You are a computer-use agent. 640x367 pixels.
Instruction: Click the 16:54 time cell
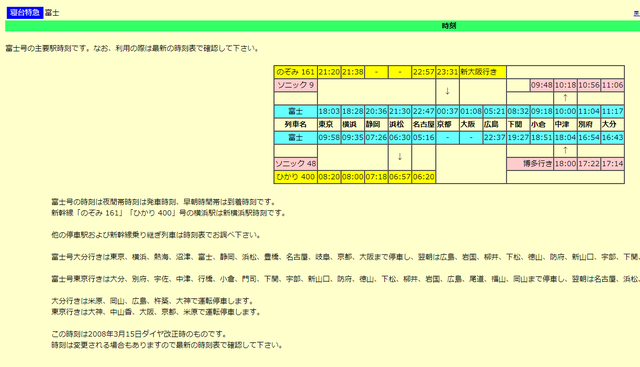(589, 138)
